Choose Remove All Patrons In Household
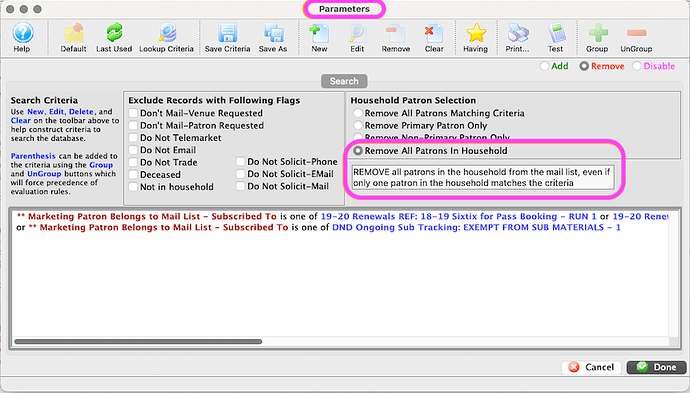This screenshot has height=393, width=690. coord(358,151)
